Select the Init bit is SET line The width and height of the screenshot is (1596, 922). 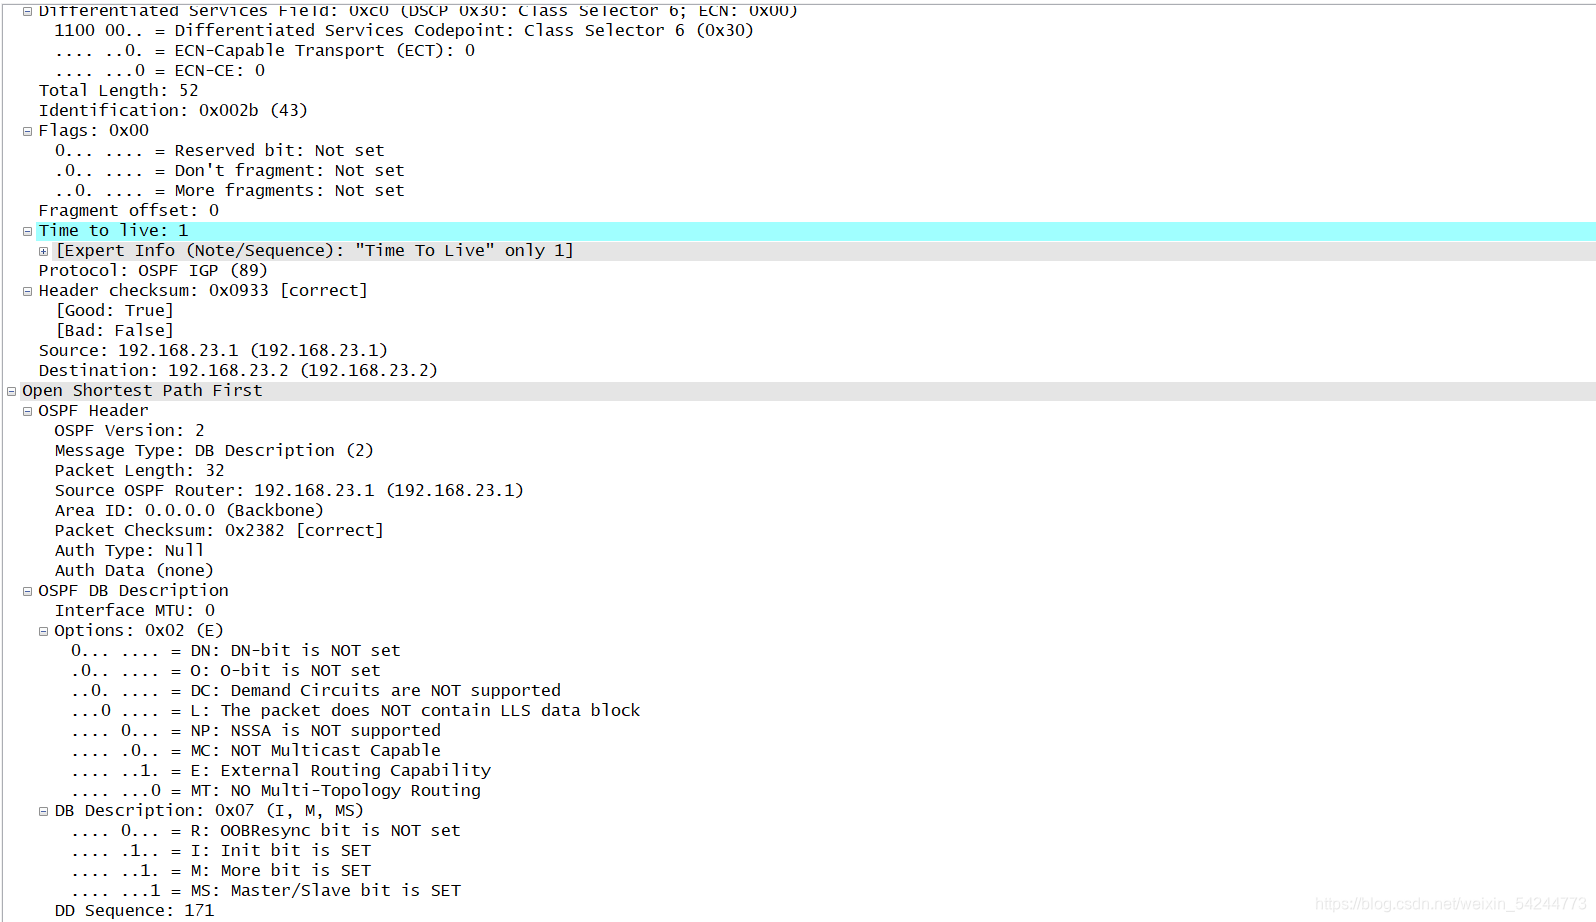coord(221,851)
